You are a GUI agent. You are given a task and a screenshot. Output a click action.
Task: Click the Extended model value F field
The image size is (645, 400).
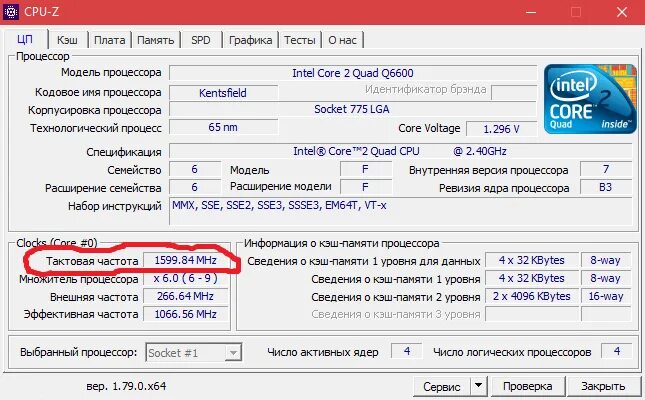(365, 187)
